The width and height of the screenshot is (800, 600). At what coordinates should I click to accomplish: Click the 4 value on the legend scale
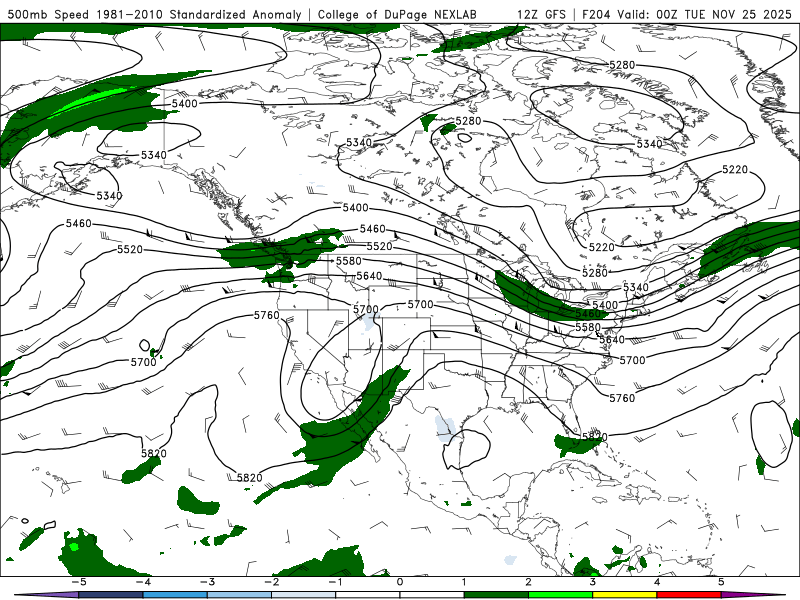[x=657, y=582]
